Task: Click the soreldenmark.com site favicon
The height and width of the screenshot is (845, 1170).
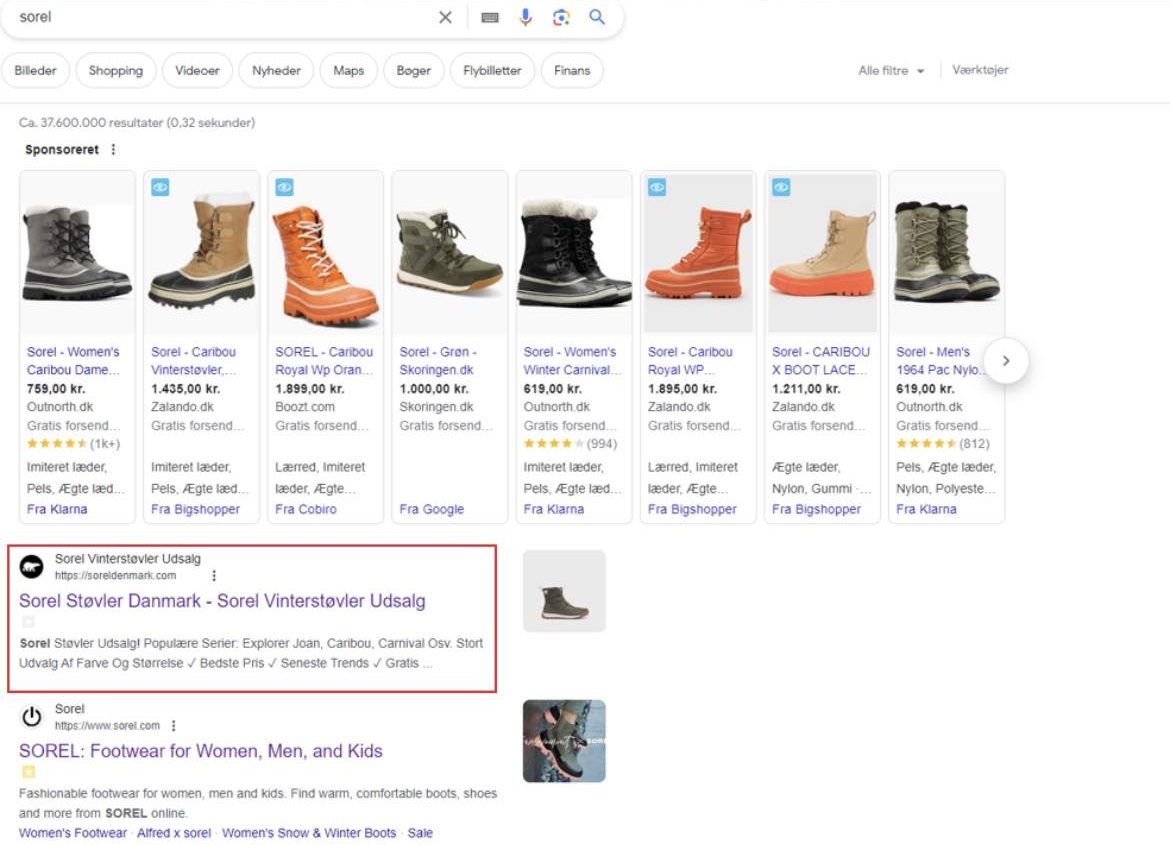Action: (31, 567)
